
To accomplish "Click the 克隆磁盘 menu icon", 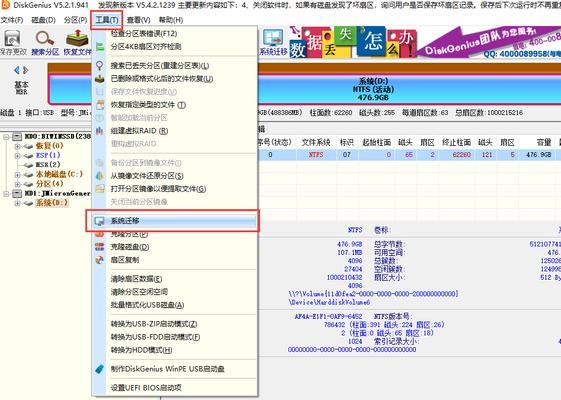I will click(x=100, y=247).
